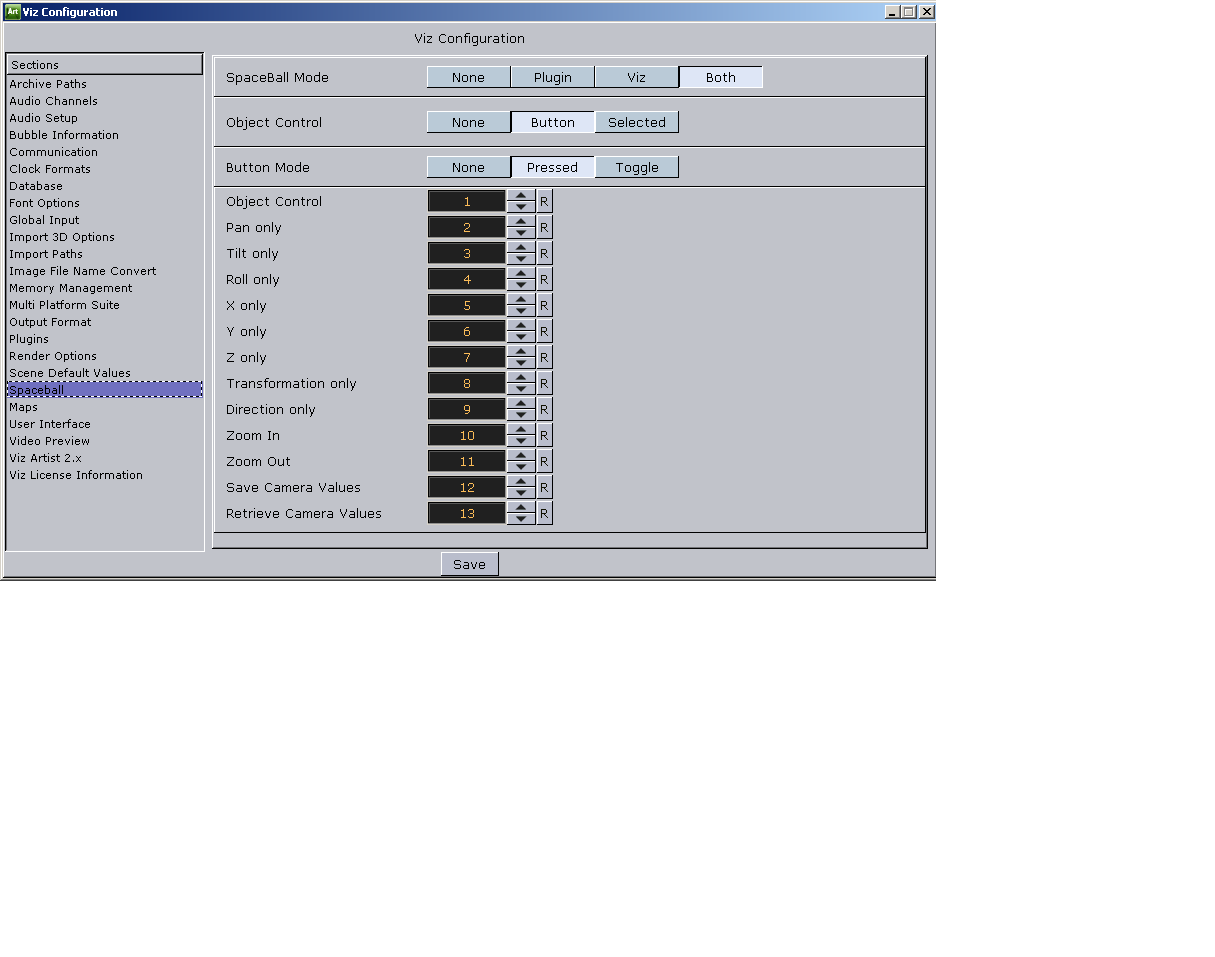Set SpaceBall Mode to Plugin

pyautogui.click(x=552, y=78)
